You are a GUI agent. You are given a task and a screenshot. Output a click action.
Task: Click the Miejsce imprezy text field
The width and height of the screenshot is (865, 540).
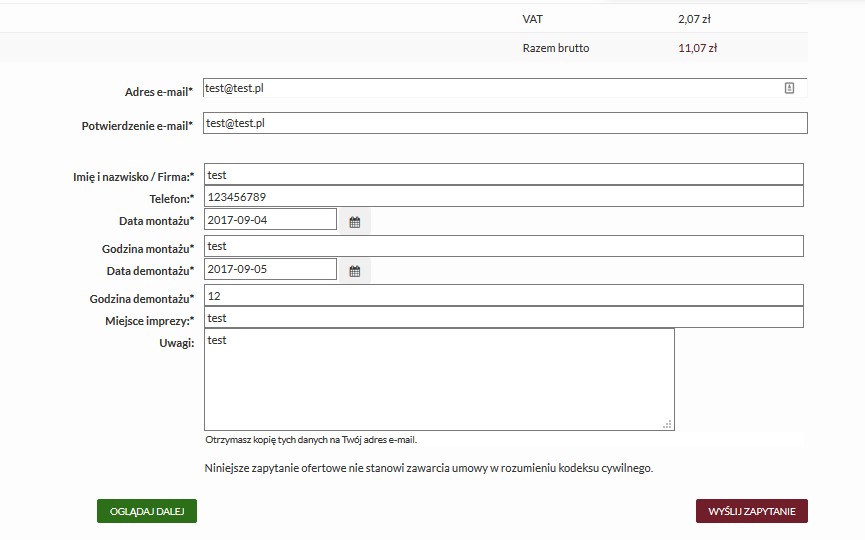503,318
